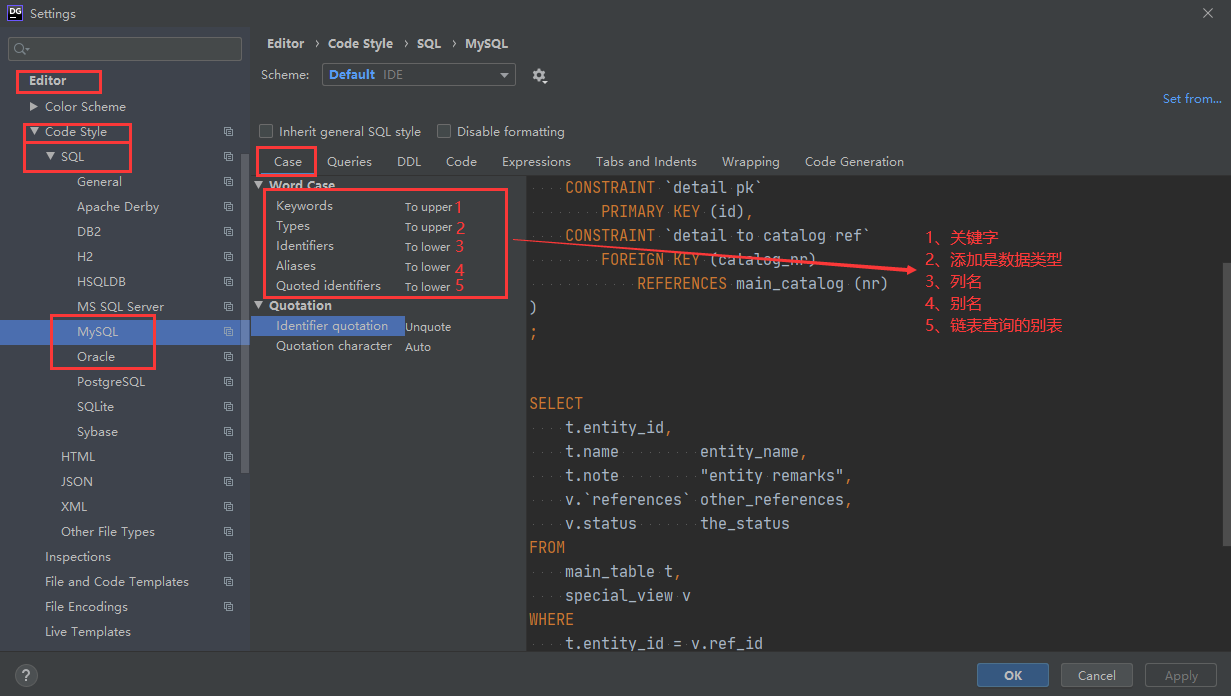Image resolution: width=1231 pixels, height=696 pixels.
Task: Click the Set from... link
Action: [1192, 99]
